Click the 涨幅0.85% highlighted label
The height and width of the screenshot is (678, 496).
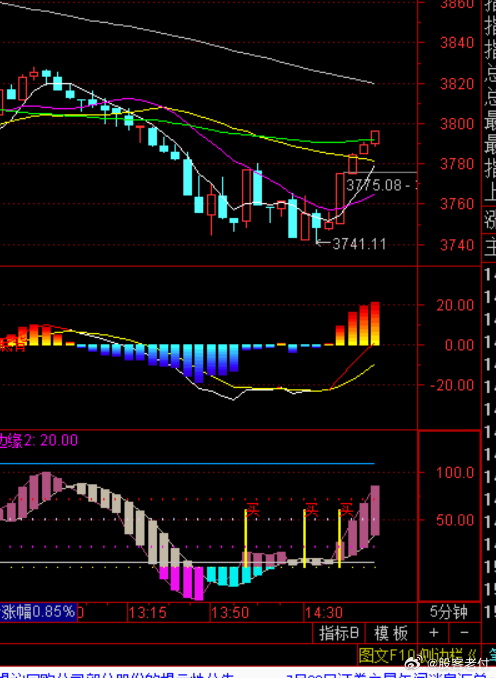[x=38, y=612]
